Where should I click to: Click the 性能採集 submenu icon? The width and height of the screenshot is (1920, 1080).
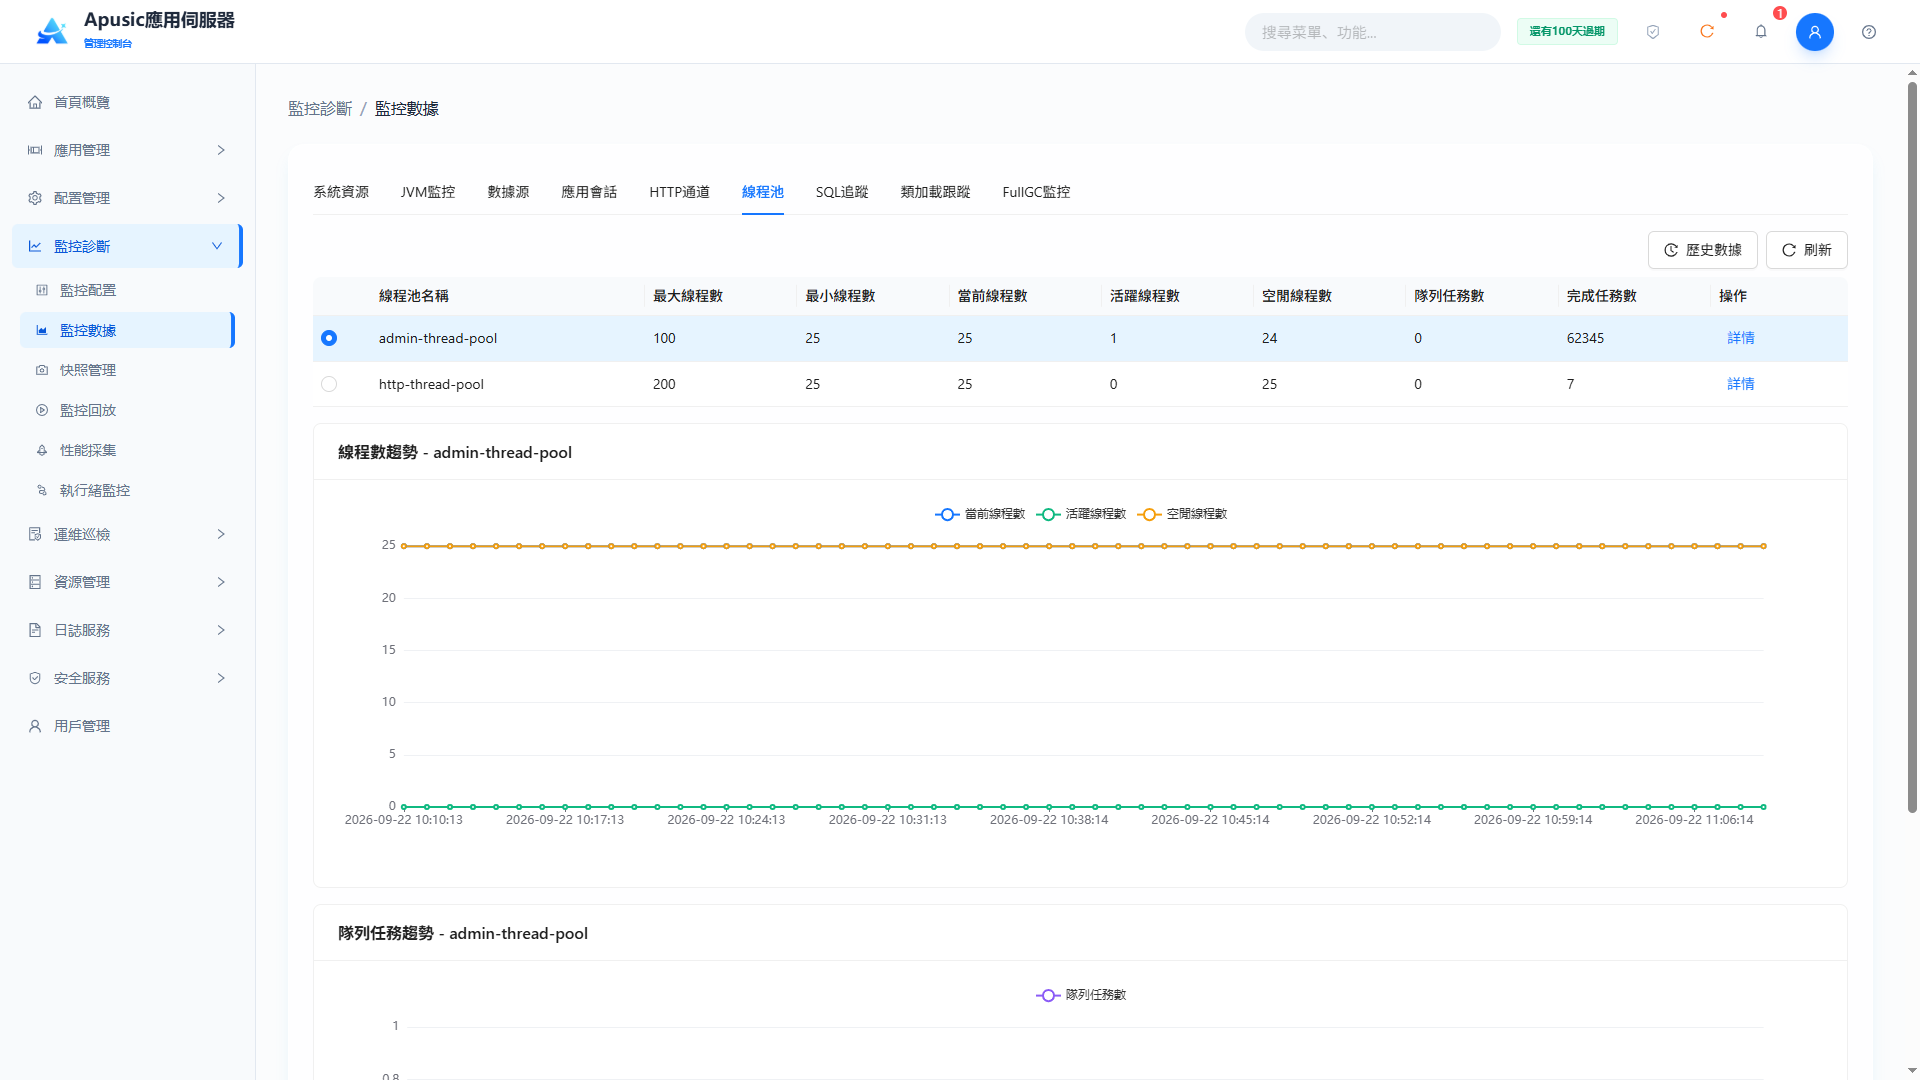point(42,450)
